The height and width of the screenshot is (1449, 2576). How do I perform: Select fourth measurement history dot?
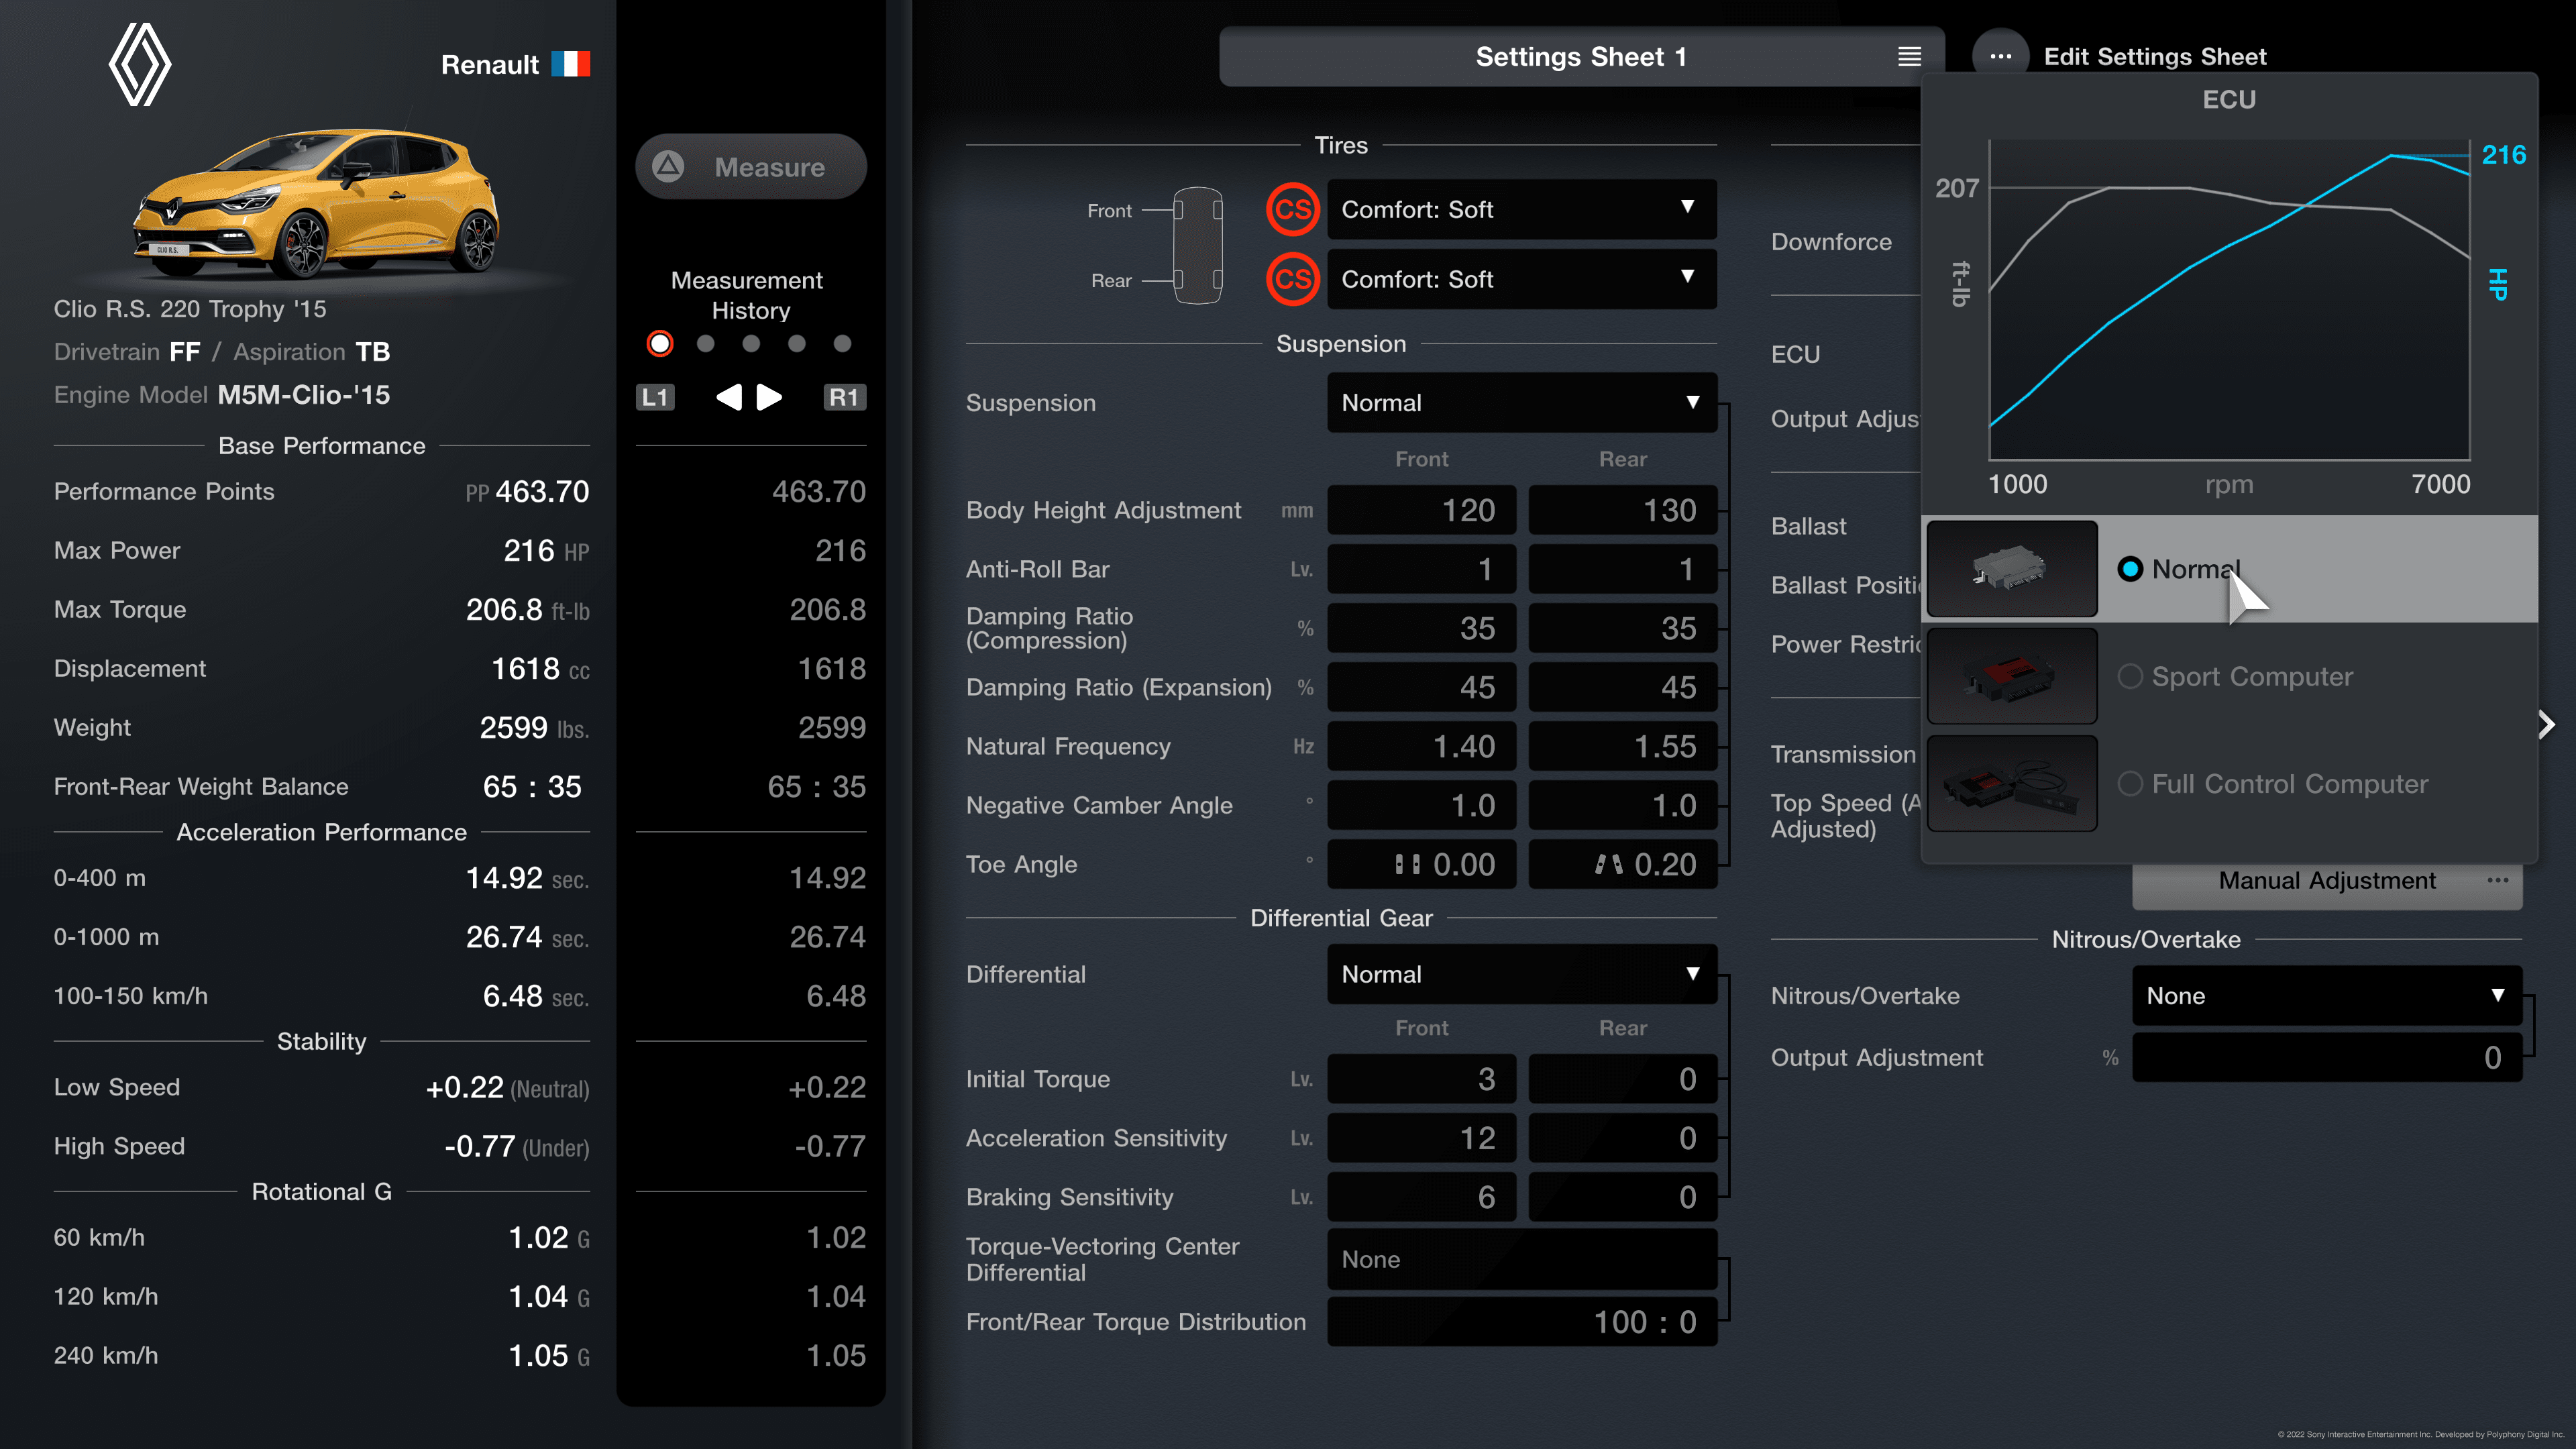click(796, 343)
